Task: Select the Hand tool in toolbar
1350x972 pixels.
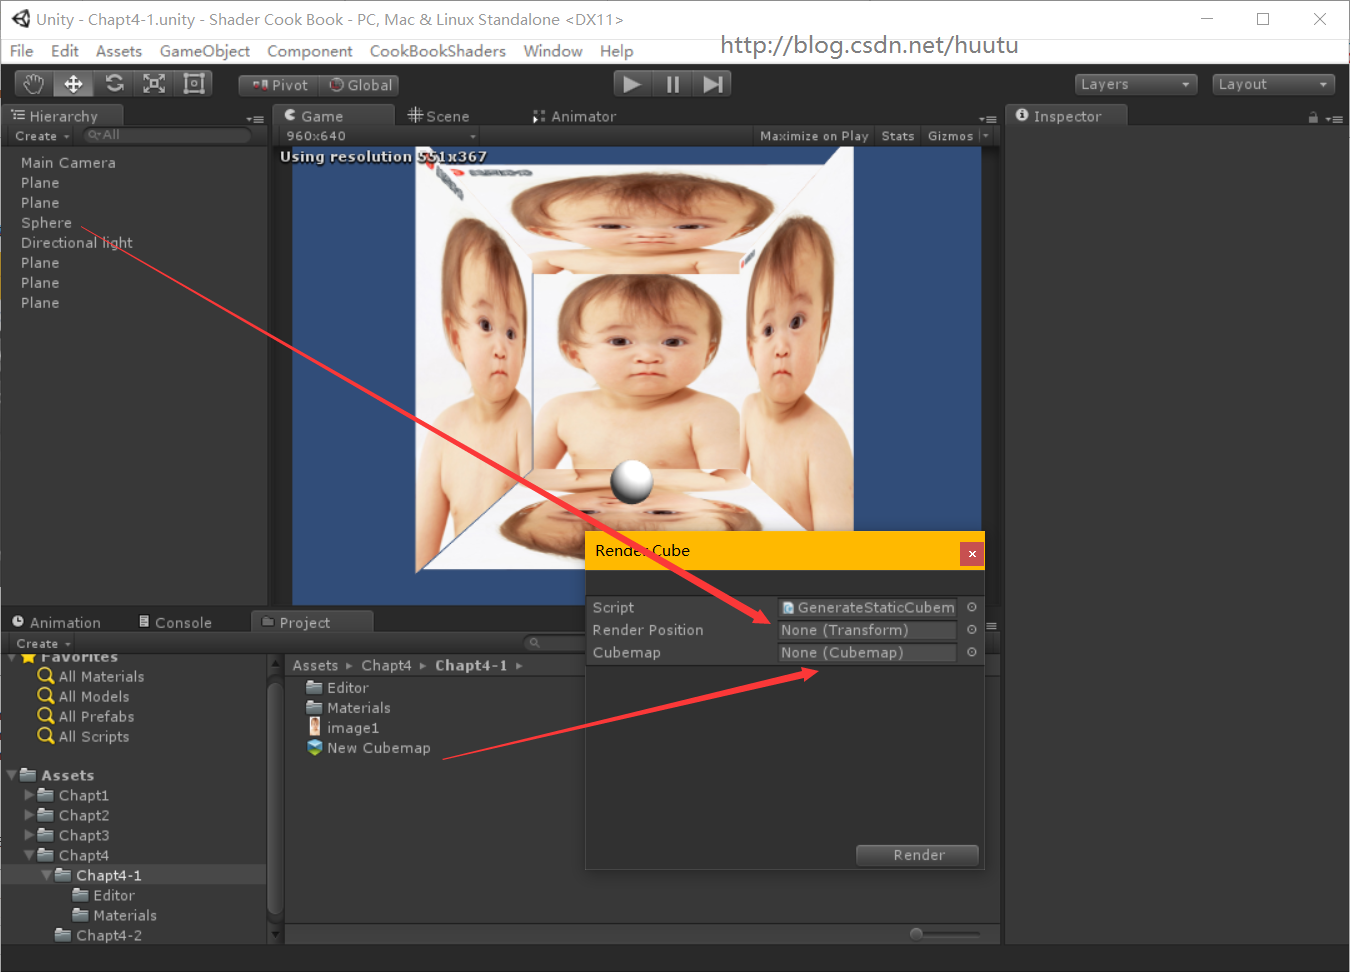Action: tap(34, 84)
